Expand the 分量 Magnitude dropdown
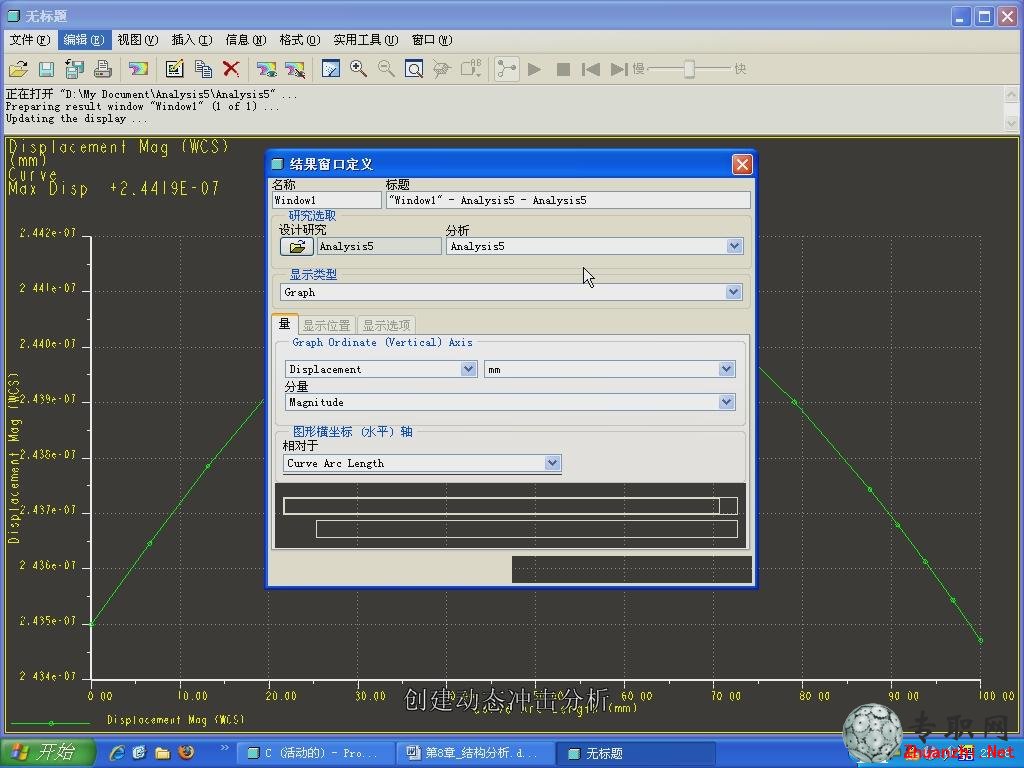The image size is (1024, 768). [x=726, y=402]
